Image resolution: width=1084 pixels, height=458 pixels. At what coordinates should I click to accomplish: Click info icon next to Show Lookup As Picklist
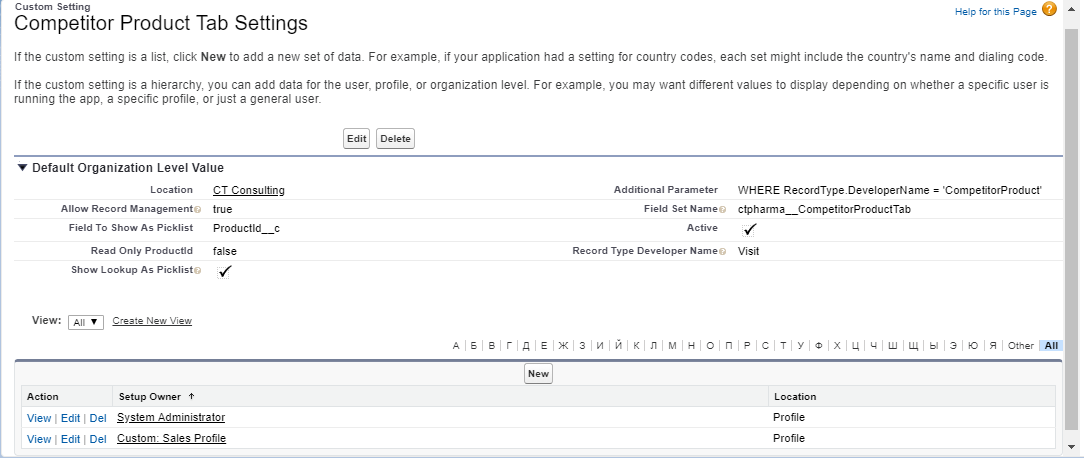pos(197,271)
